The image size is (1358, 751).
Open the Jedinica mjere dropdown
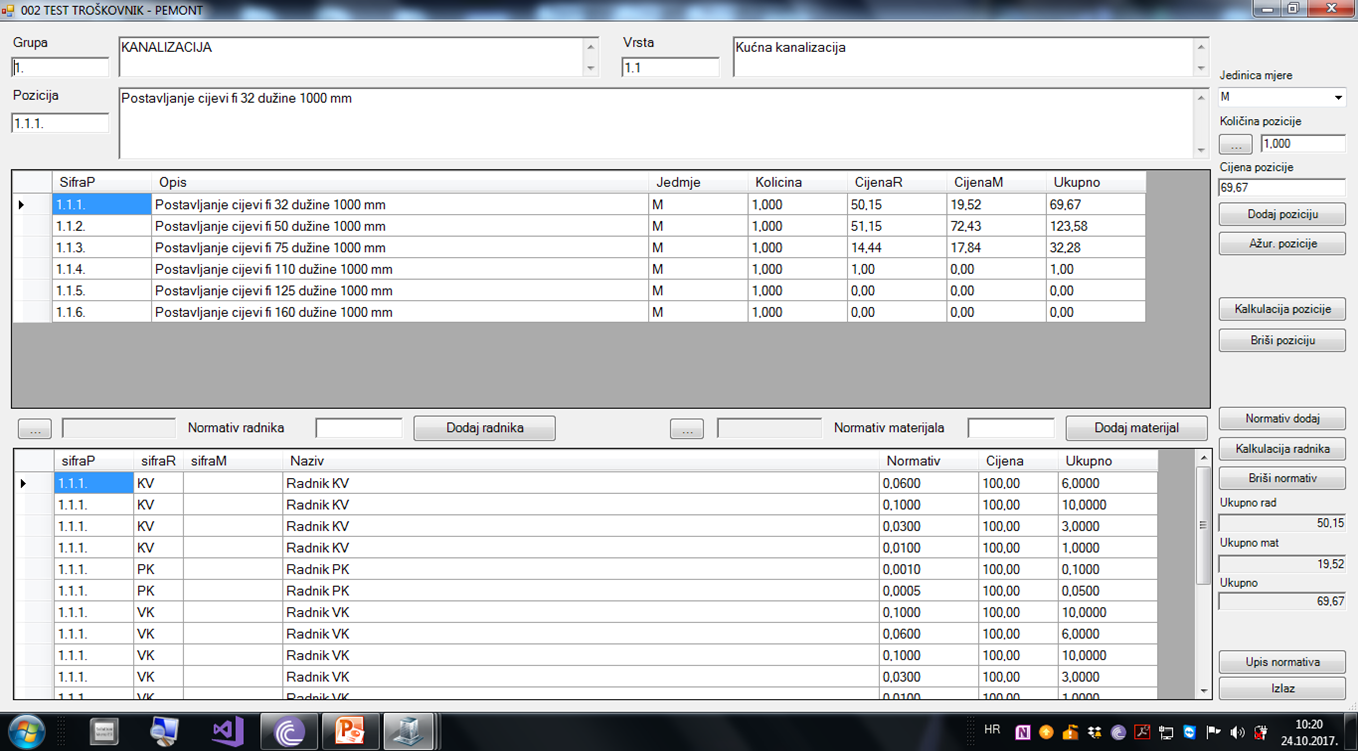point(1338,98)
